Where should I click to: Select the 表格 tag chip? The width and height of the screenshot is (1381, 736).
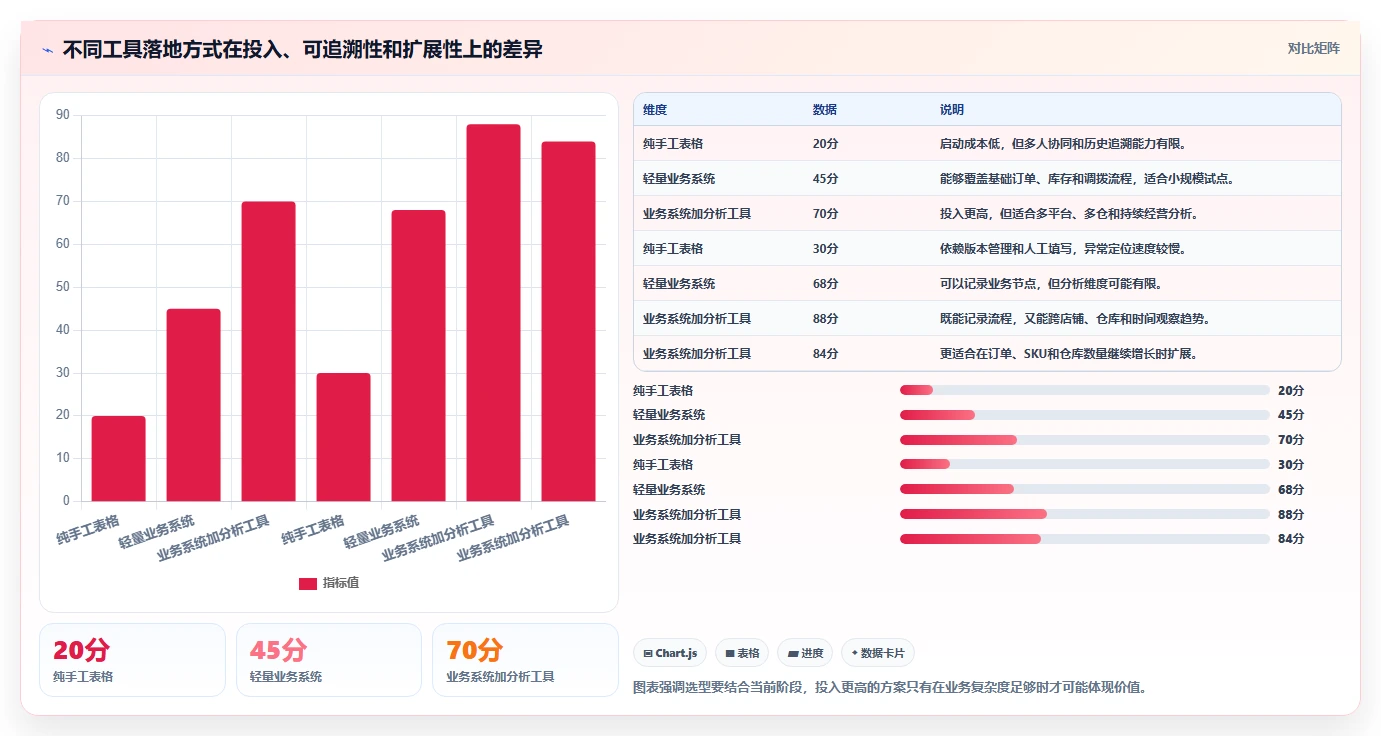tap(742, 653)
